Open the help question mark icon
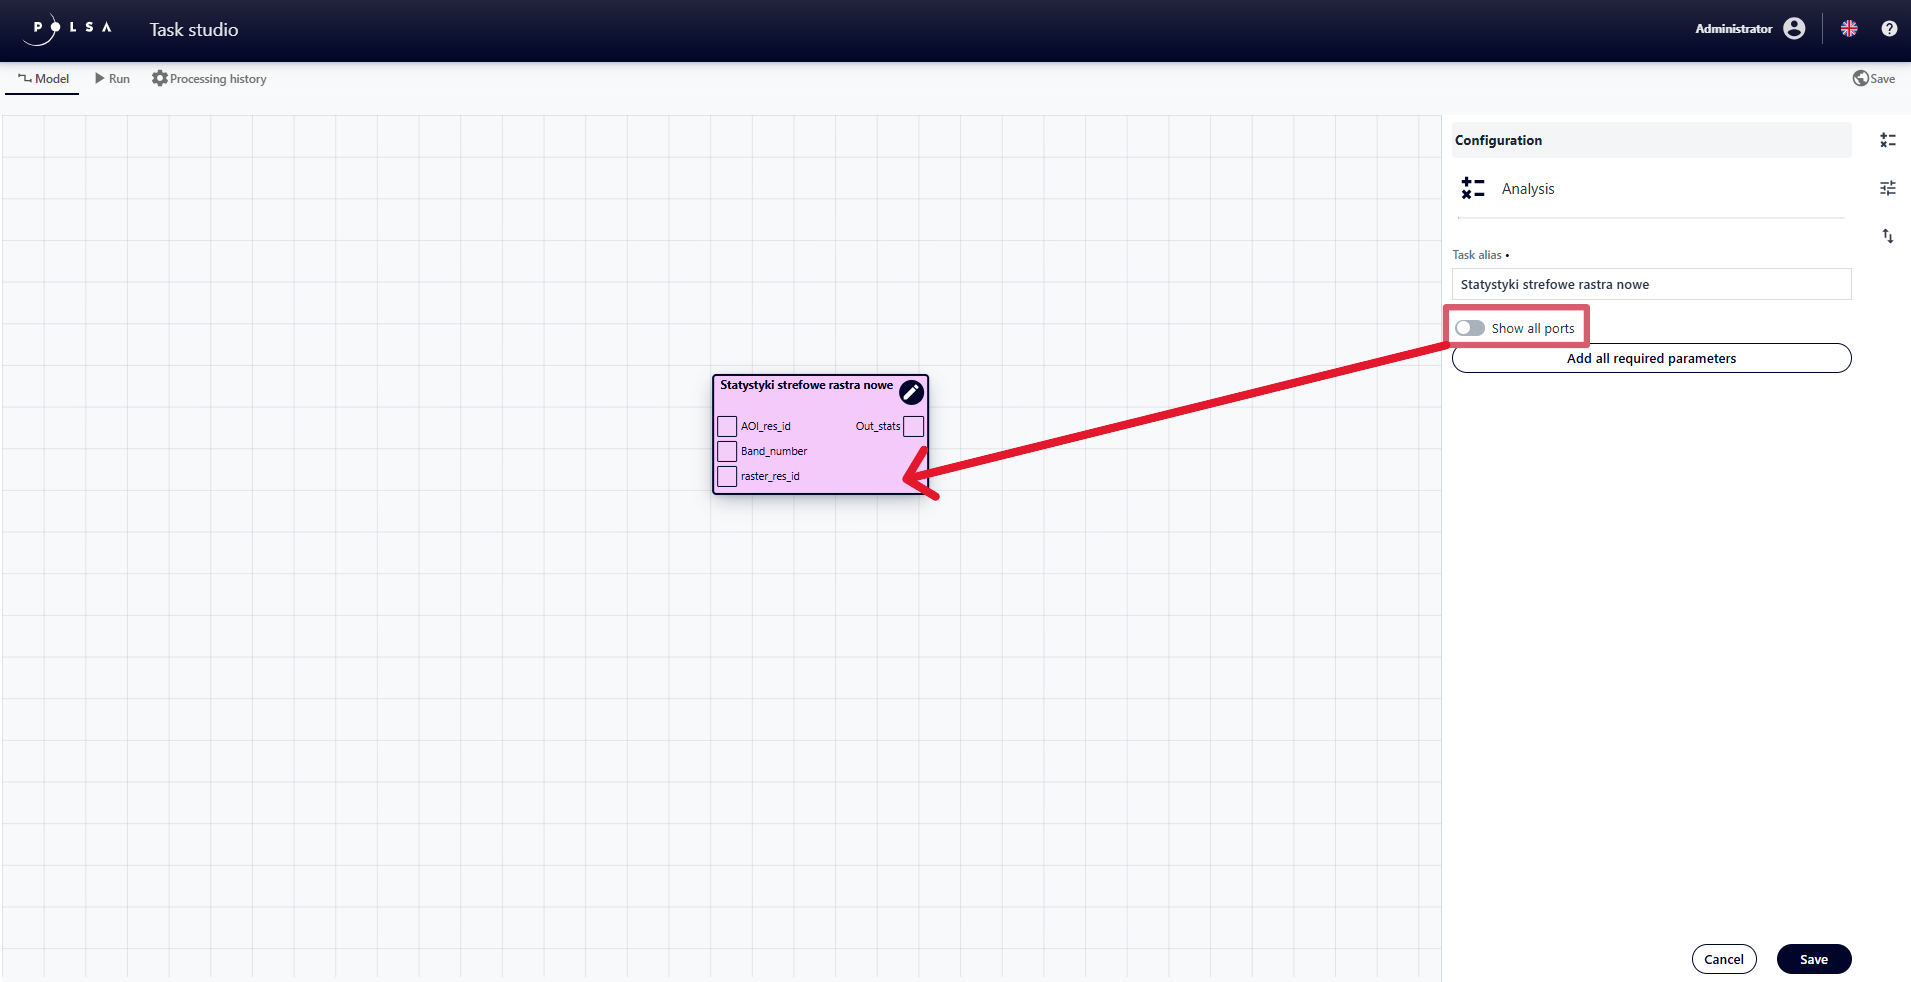The height and width of the screenshot is (982, 1911). point(1888,29)
